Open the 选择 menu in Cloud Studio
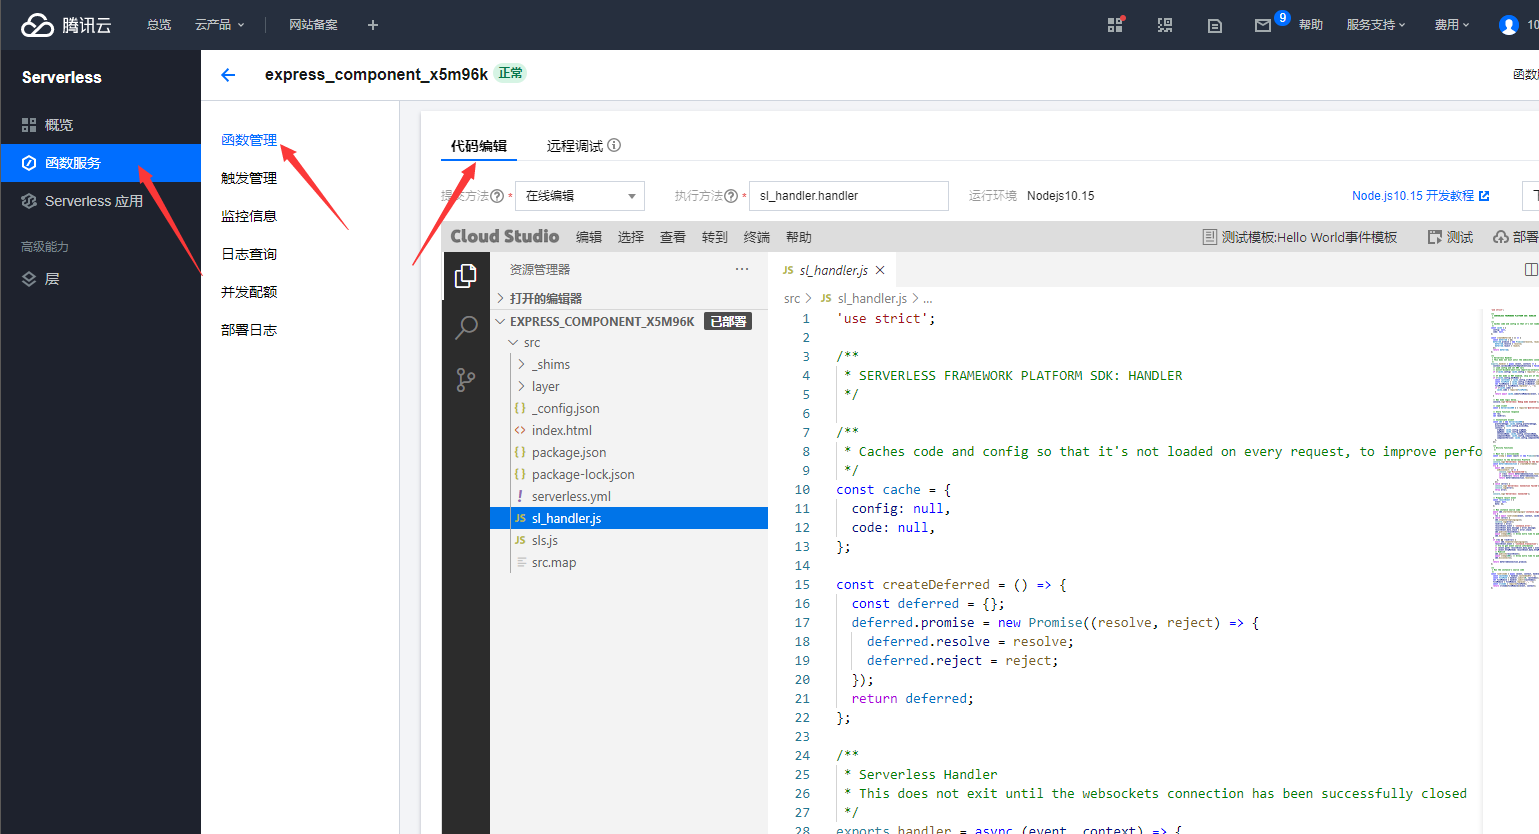 point(631,237)
